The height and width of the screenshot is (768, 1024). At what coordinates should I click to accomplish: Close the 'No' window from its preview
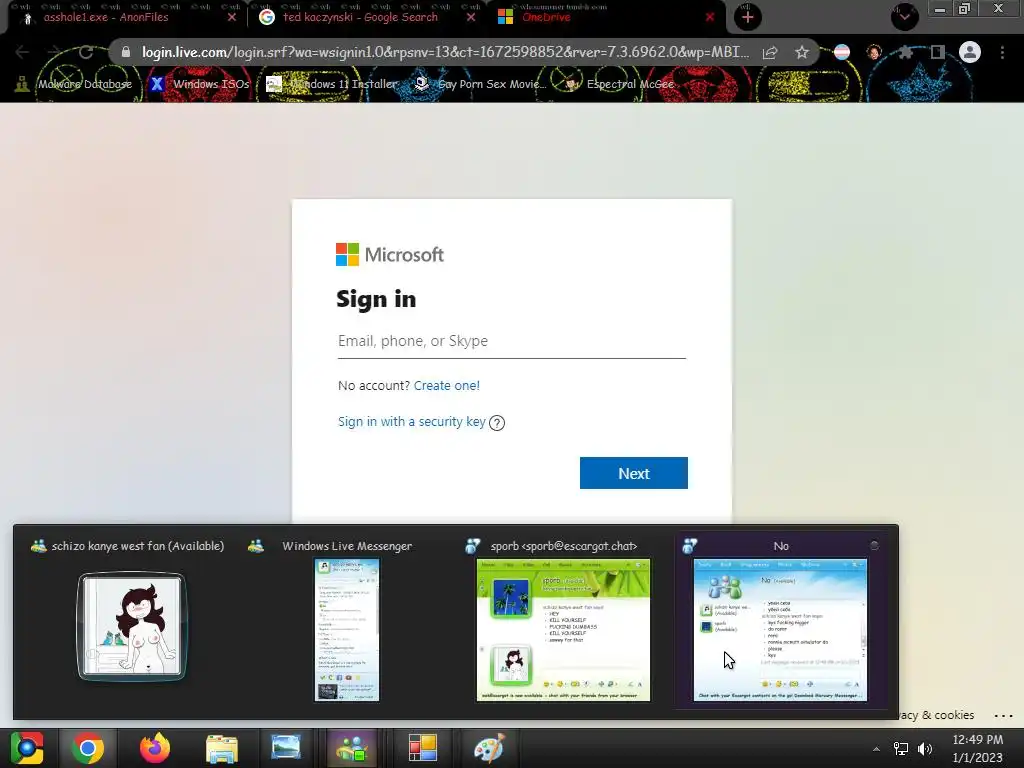click(x=874, y=545)
